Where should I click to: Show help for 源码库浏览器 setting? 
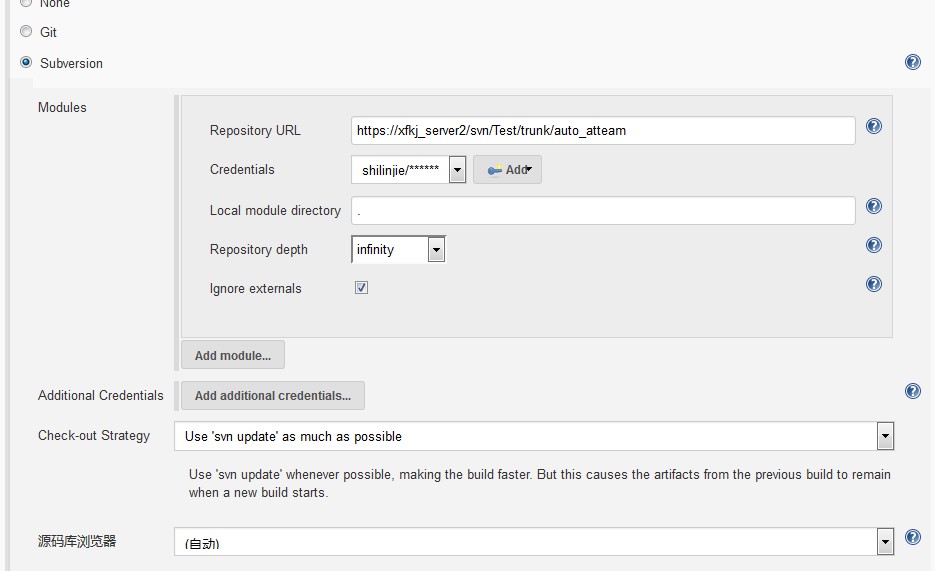(912, 538)
